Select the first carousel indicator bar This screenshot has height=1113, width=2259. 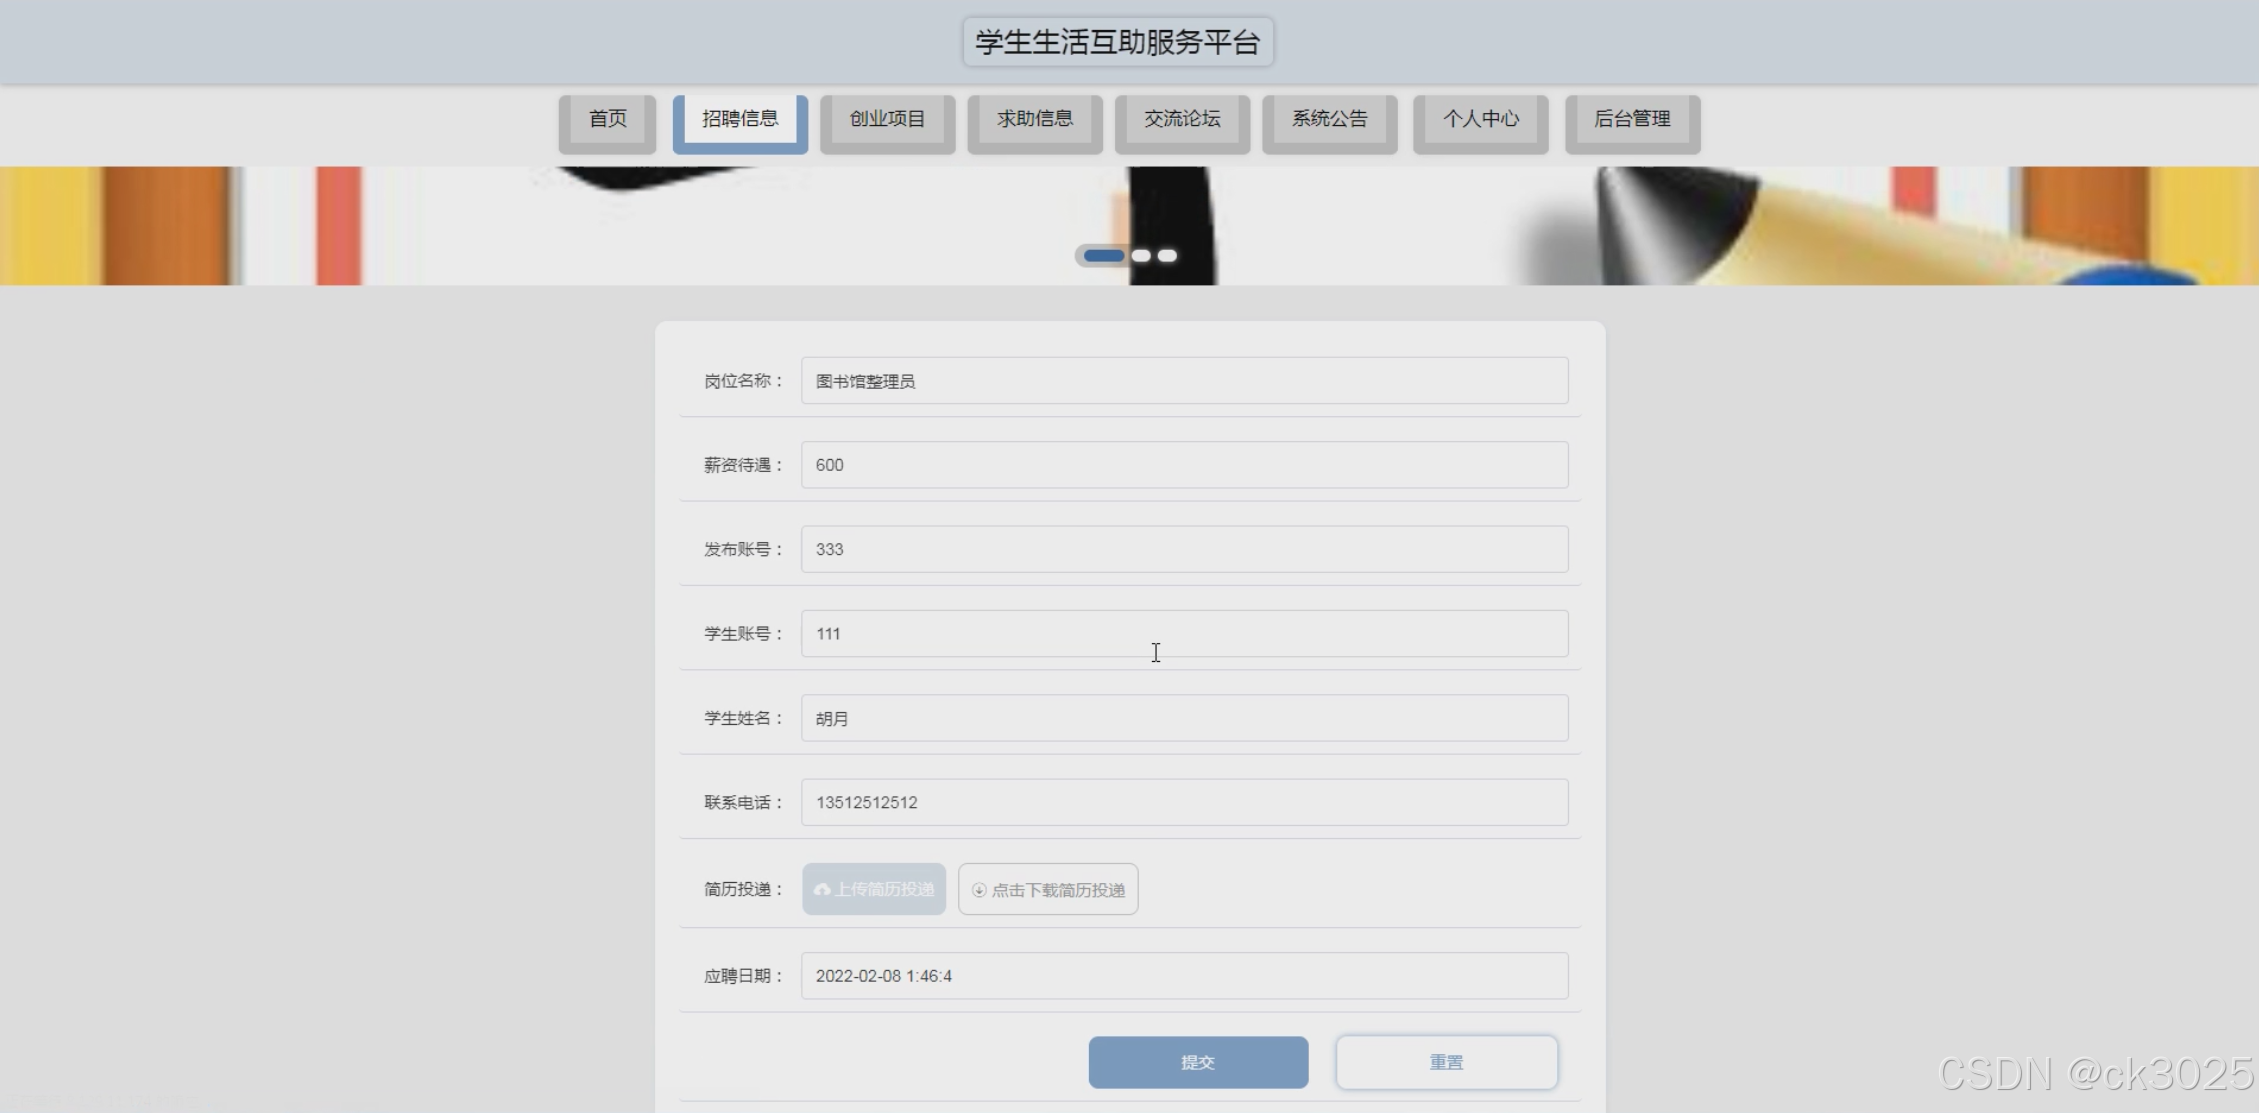(1103, 256)
